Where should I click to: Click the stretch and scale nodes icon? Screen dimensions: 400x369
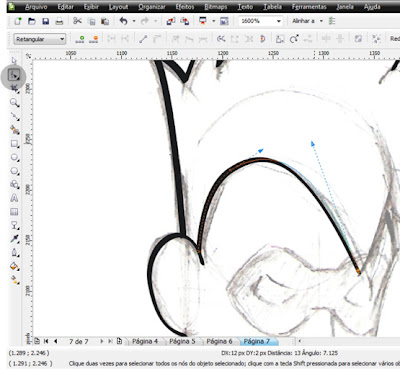pyautogui.click(x=280, y=39)
